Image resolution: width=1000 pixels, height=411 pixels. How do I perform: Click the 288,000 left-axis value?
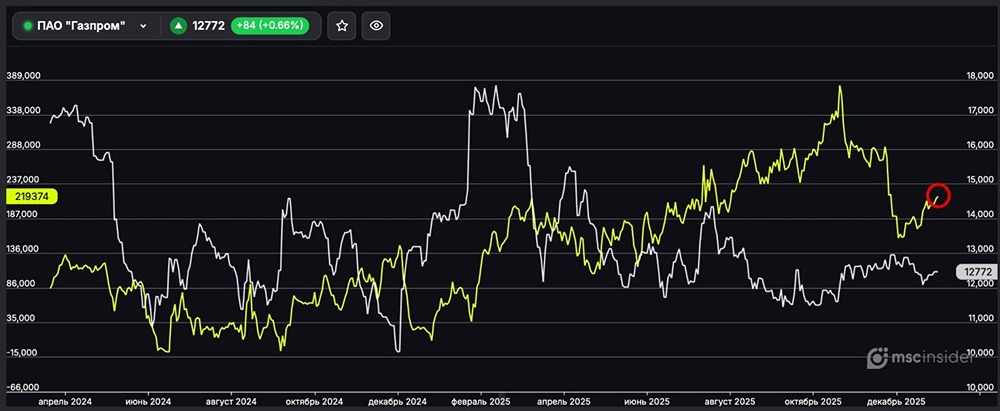[x=24, y=145]
